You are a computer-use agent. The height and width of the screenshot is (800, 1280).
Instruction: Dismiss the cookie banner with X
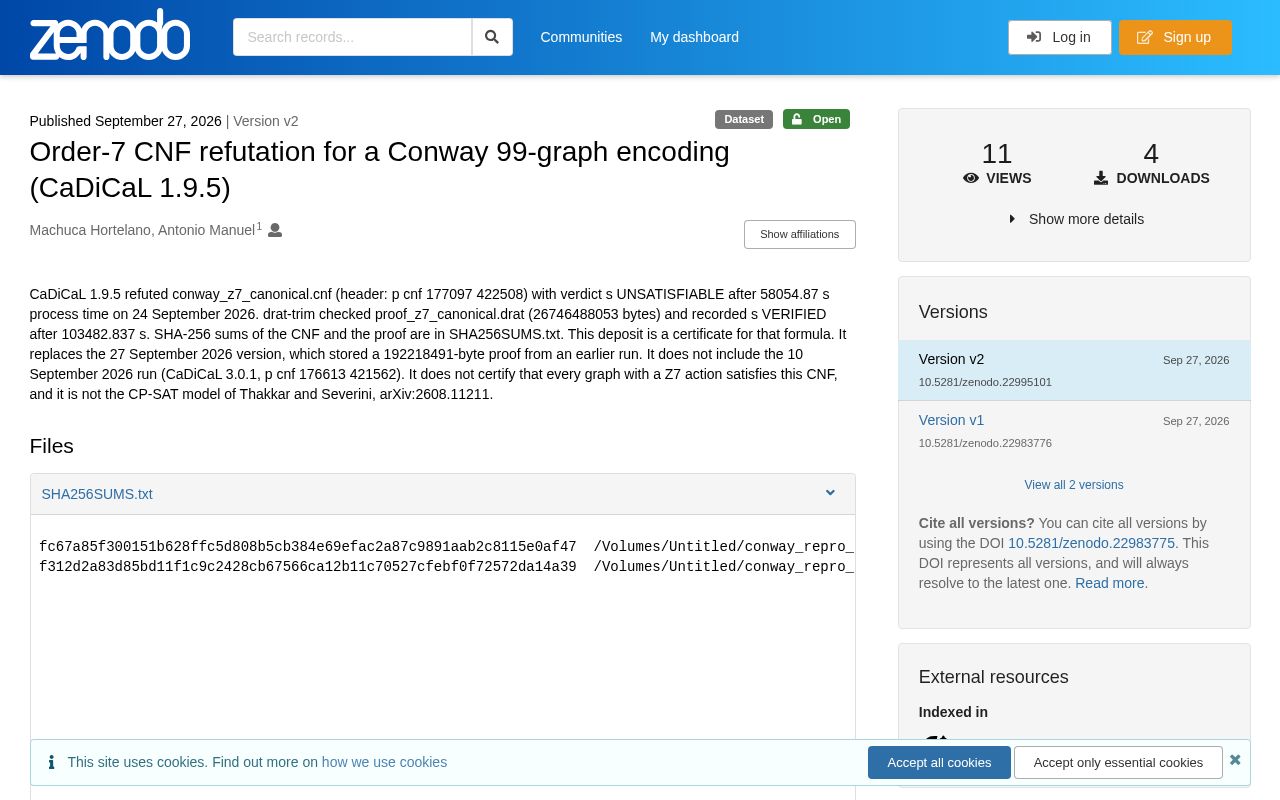pos(1235,760)
